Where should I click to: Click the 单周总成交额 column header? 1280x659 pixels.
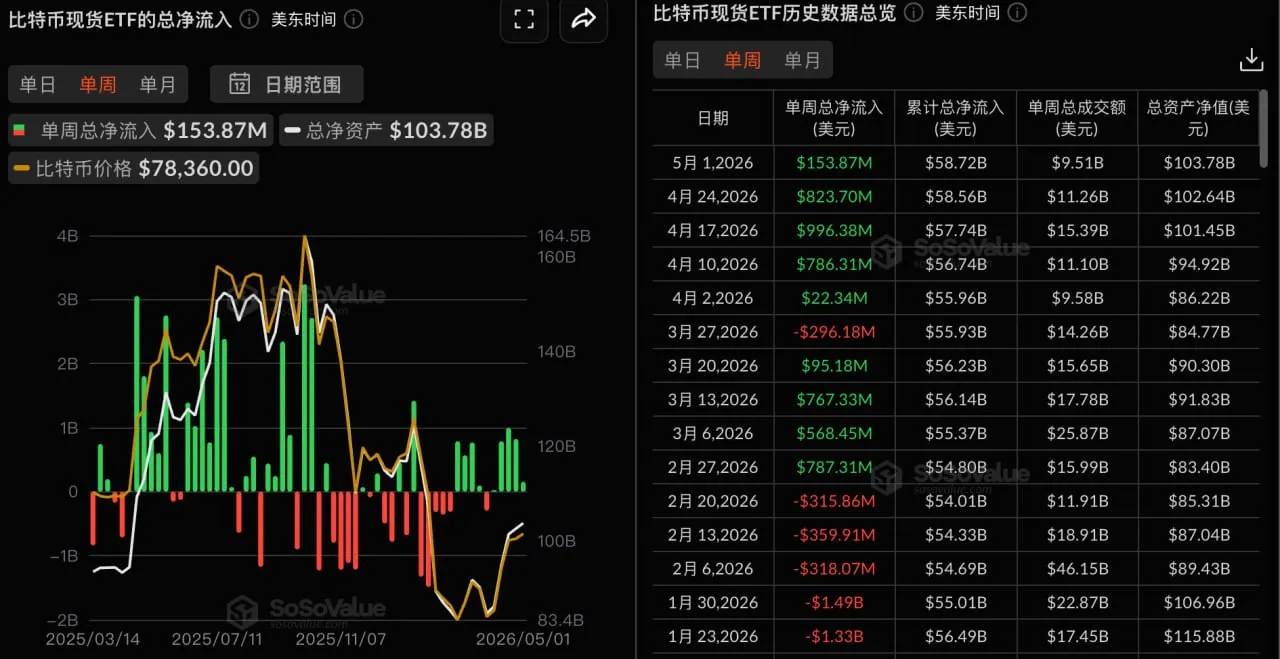pyautogui.click(x=1077, y=118)
